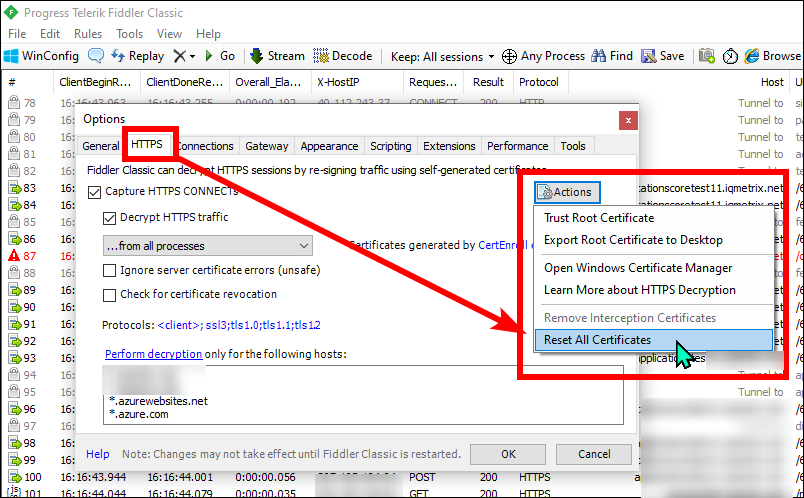The width and height of the screenshot is (804, 498).
Task: Click the OK button
Action: 508,454
